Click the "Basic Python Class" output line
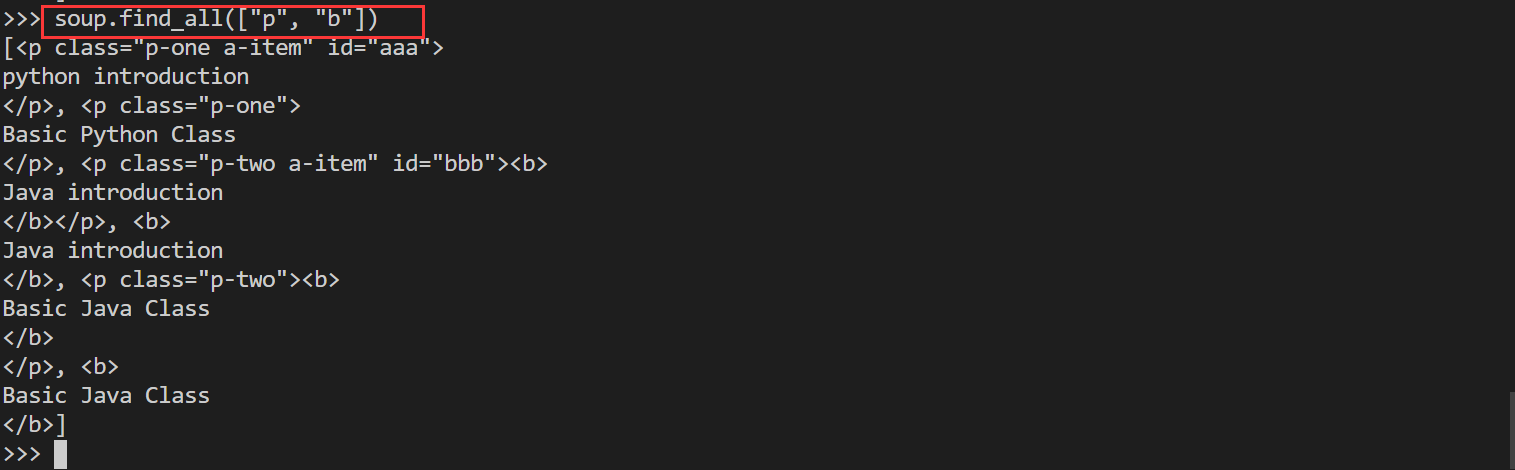1515x470 pixels. coord(119,135)
